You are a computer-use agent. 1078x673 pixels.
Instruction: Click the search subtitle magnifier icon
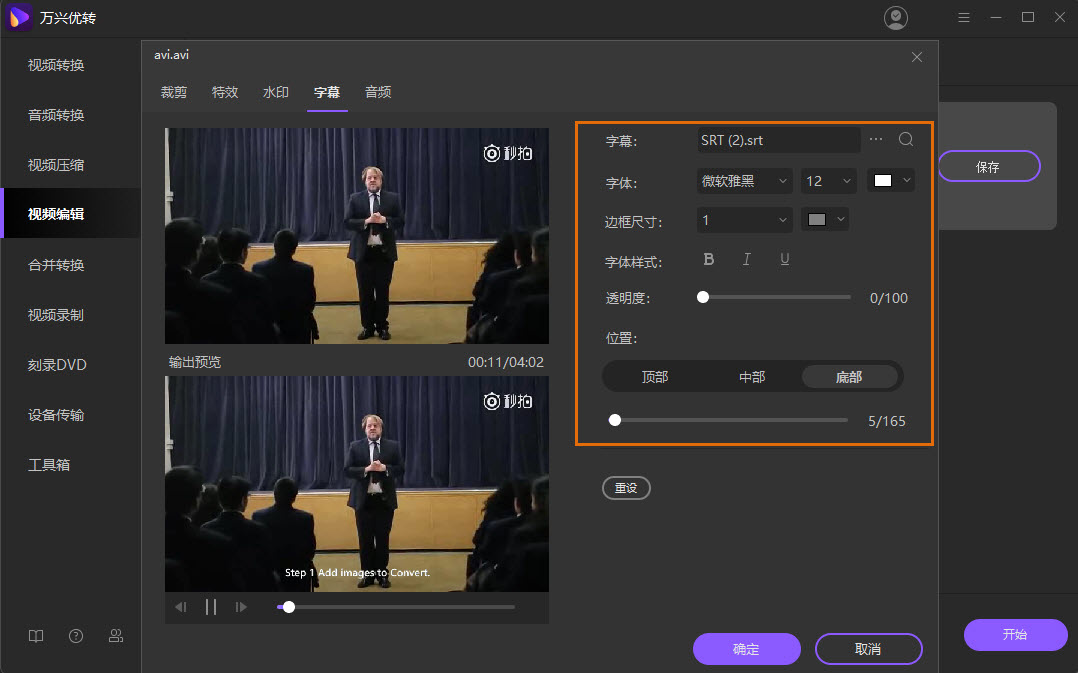(x=906, y=140)
